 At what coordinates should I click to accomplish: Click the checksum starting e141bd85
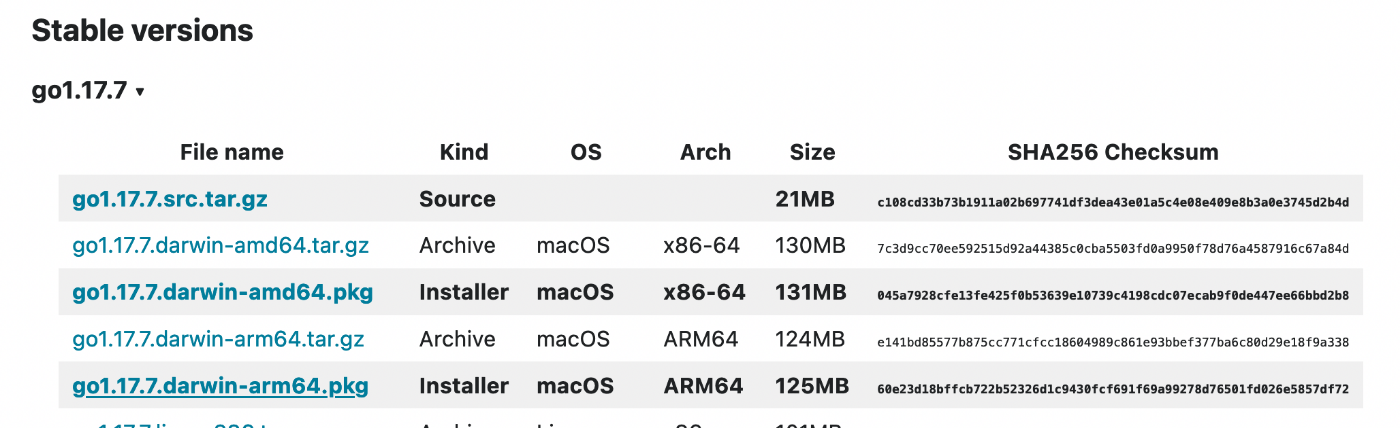1113,342
